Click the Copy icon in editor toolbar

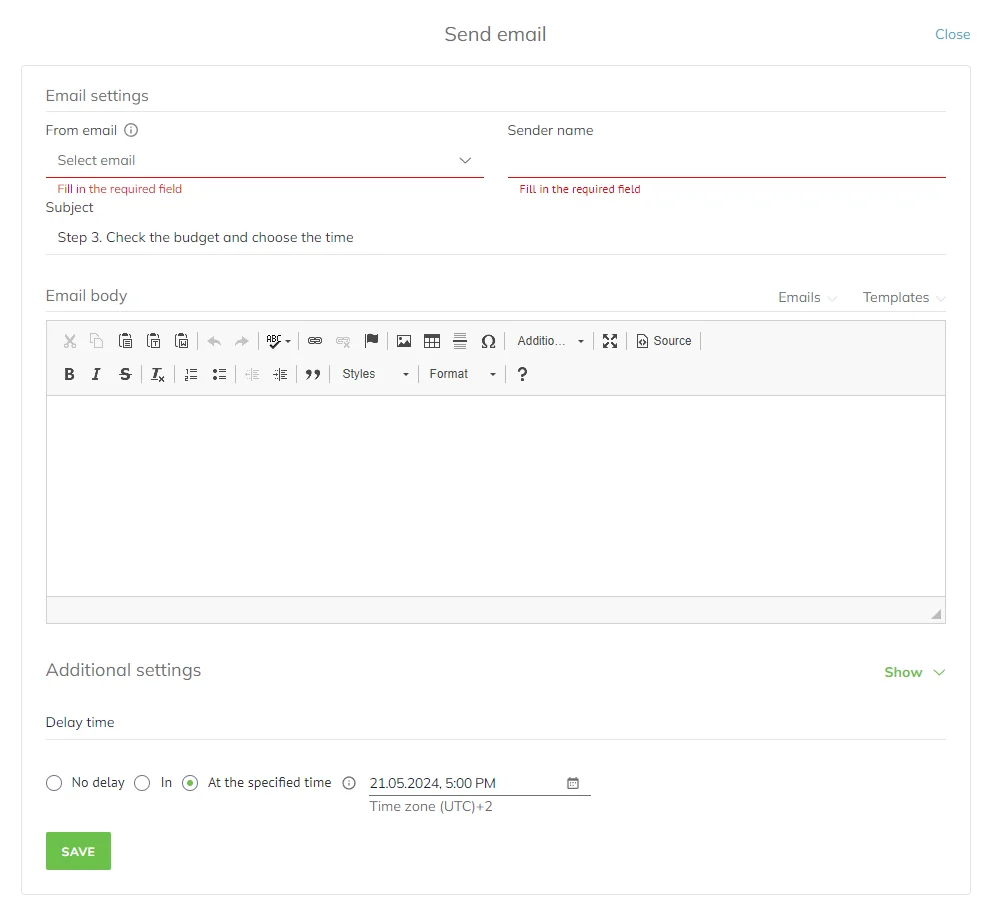[x=96, y=341]
